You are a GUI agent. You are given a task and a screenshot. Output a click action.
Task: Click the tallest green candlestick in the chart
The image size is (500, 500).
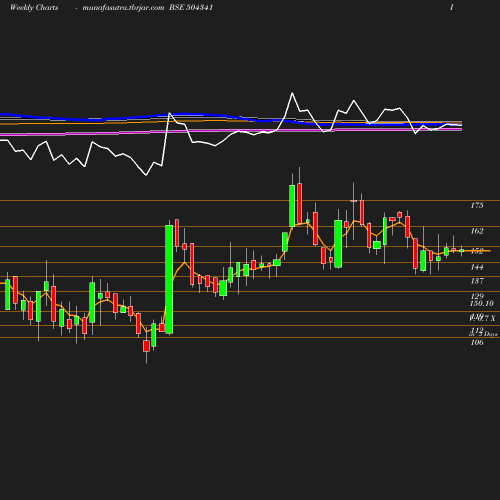169,279
